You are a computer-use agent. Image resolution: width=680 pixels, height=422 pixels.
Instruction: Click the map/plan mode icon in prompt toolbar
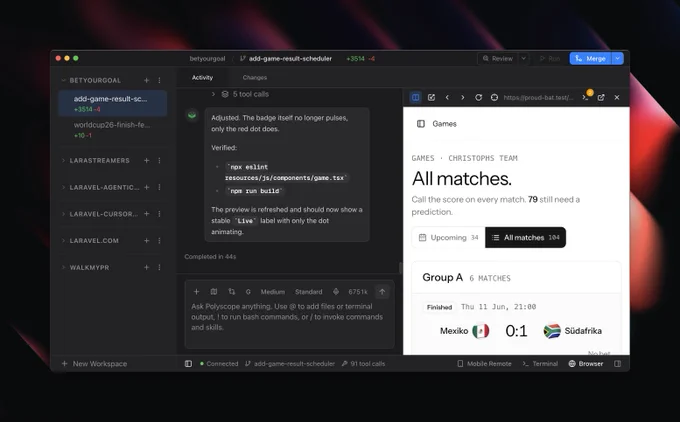[214, 292]
